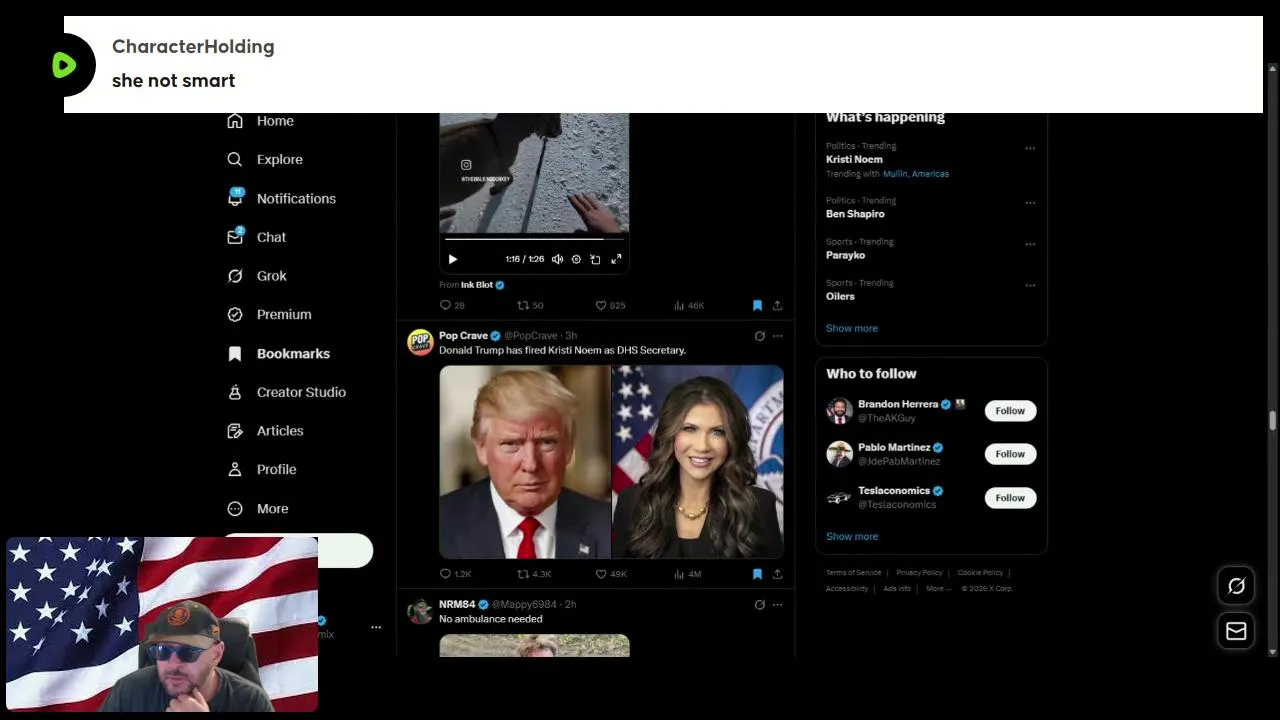Open options for Oilers trend
Screen dimensions: 1280x720
tap(1030, 285)
